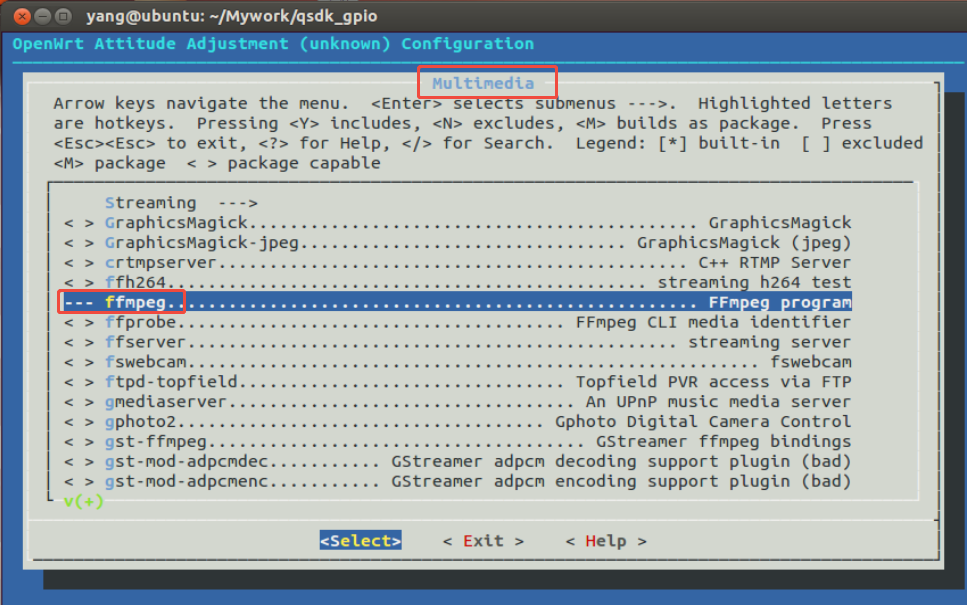Select the gst-ffmpeg GStreamer bindings row
Image resolution: width=967 pixels, height=605 pixels.
(458, 442)
